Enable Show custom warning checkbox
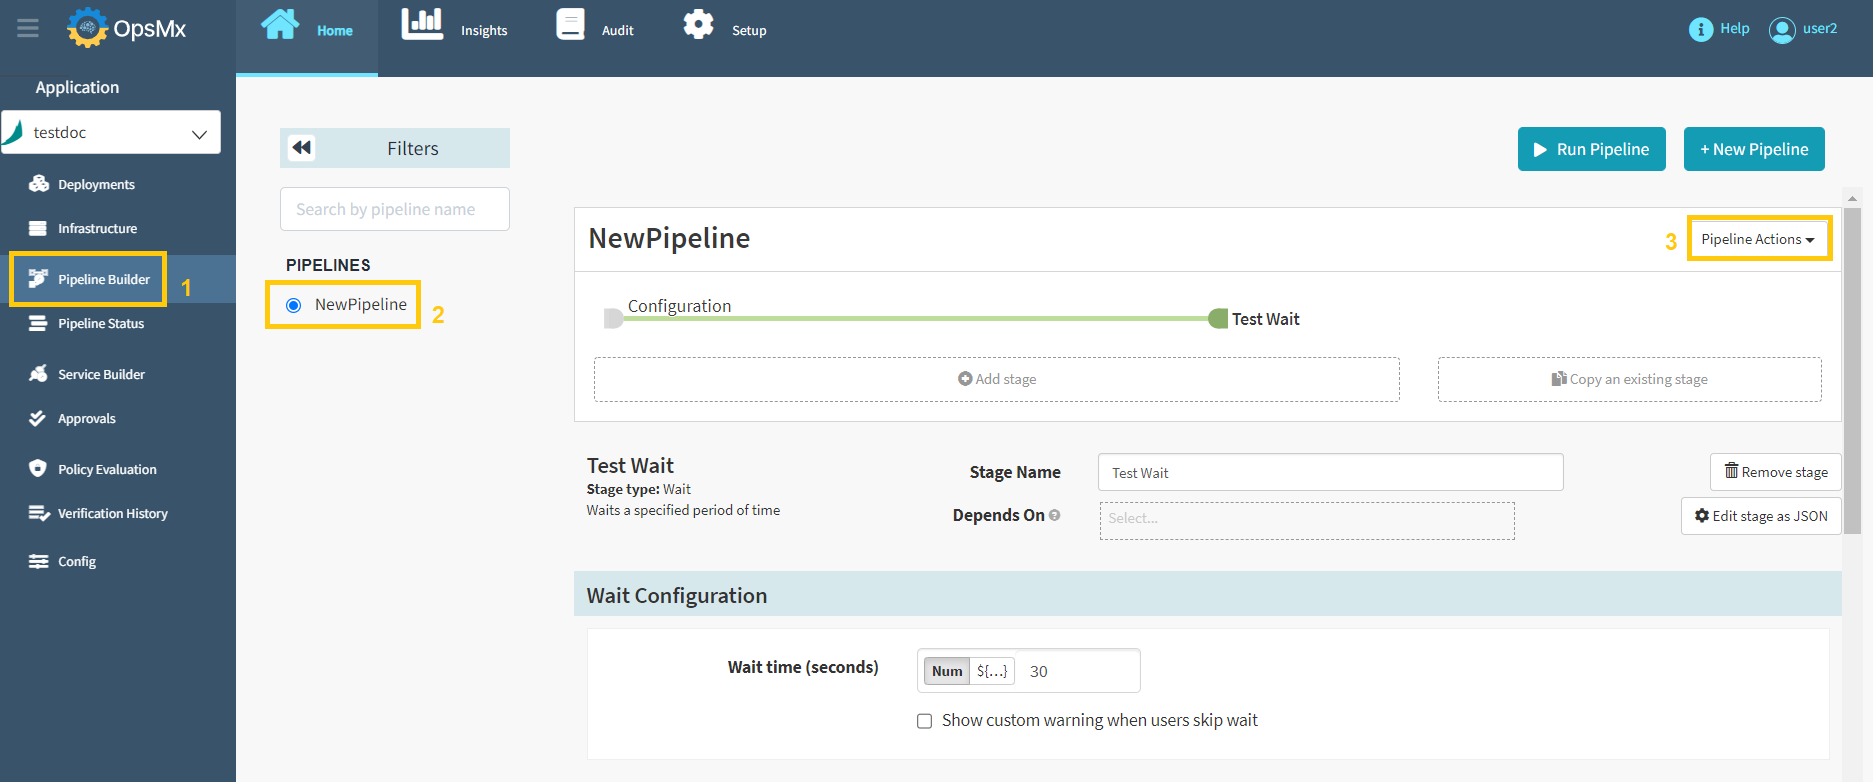Image resolution: width=1873 pixels, height=782 pixels. [924, 721]
